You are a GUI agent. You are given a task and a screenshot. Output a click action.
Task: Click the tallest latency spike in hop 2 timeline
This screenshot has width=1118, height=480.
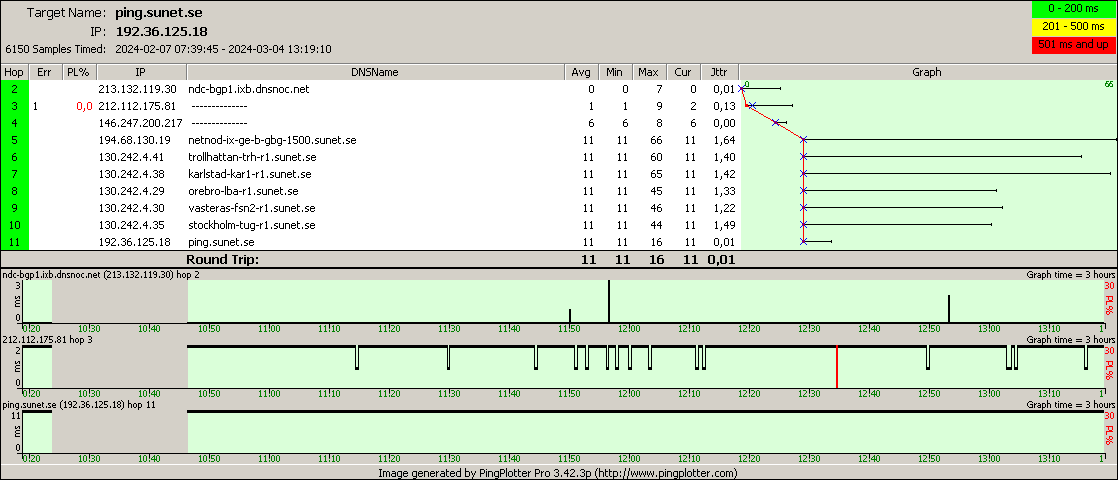[x=609, y=301]
